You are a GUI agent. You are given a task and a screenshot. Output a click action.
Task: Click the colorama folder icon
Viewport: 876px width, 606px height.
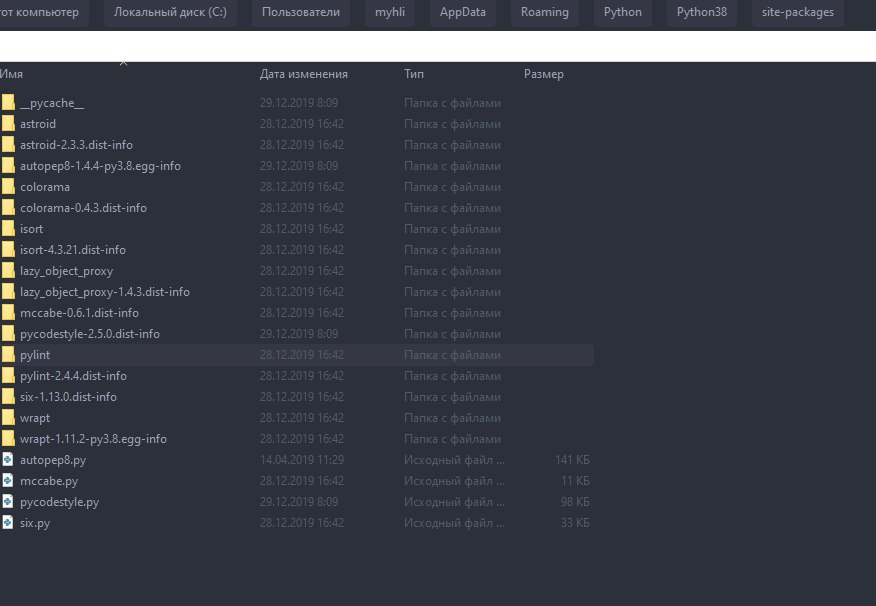click(8, 187)
